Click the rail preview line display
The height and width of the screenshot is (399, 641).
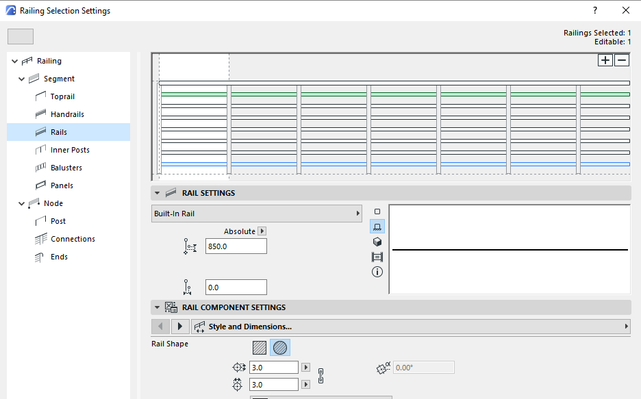(509, 249)
